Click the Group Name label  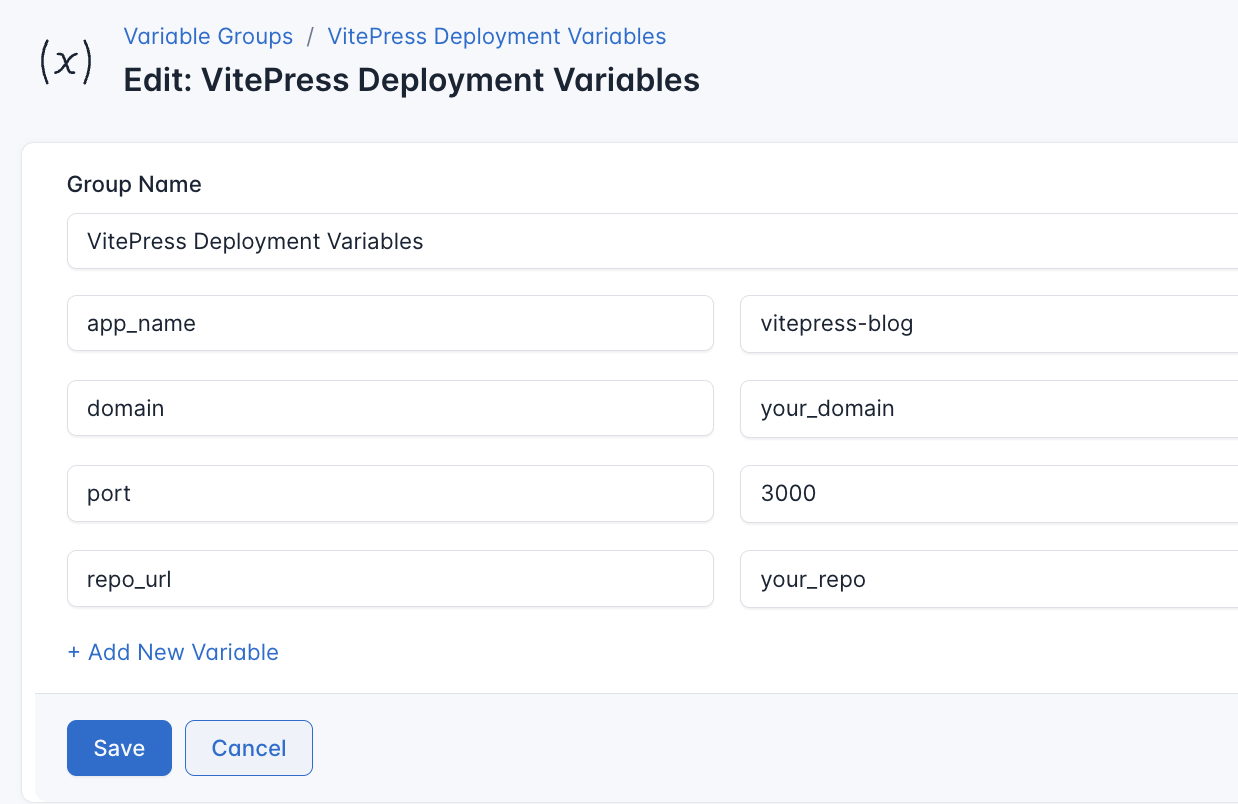click(133, 184)
